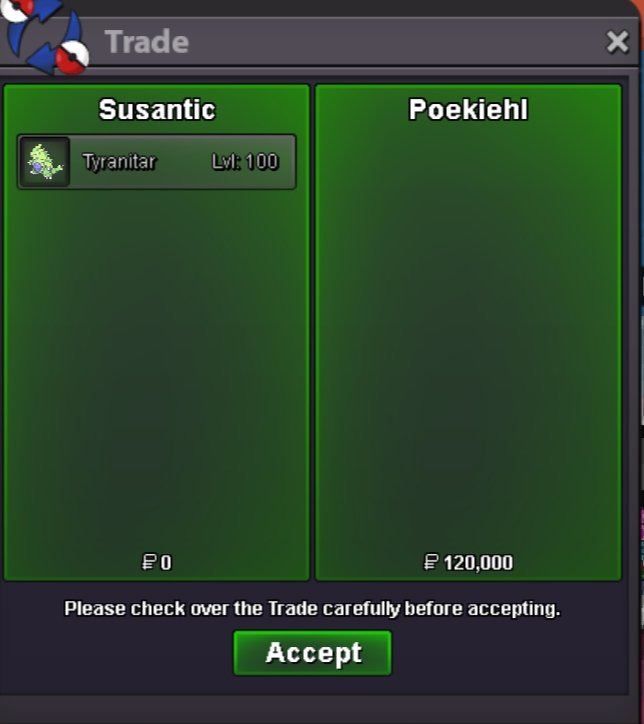Click the lower red pokeball in Trade icon
Viewport: 644px width, 724px height.
(x=72, y=57)
